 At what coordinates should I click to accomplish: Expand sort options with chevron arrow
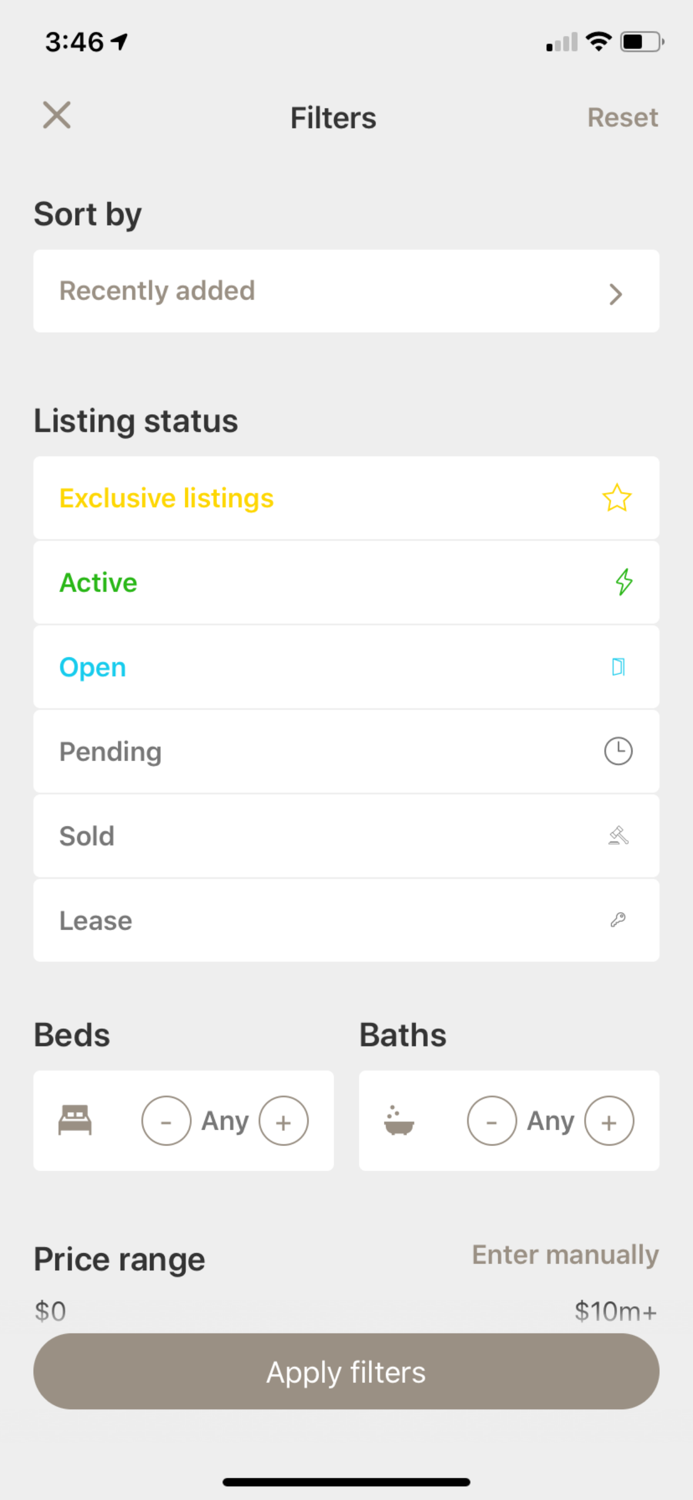616,293
